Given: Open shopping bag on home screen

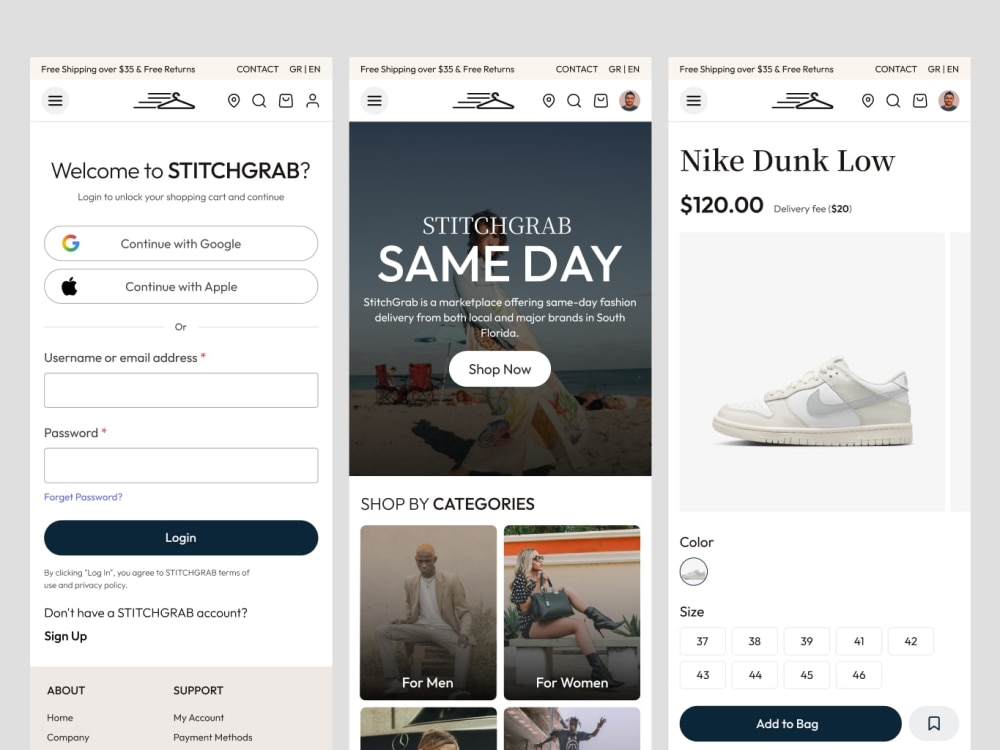Looking at the screenshot, I should click(x=601, y=101).
